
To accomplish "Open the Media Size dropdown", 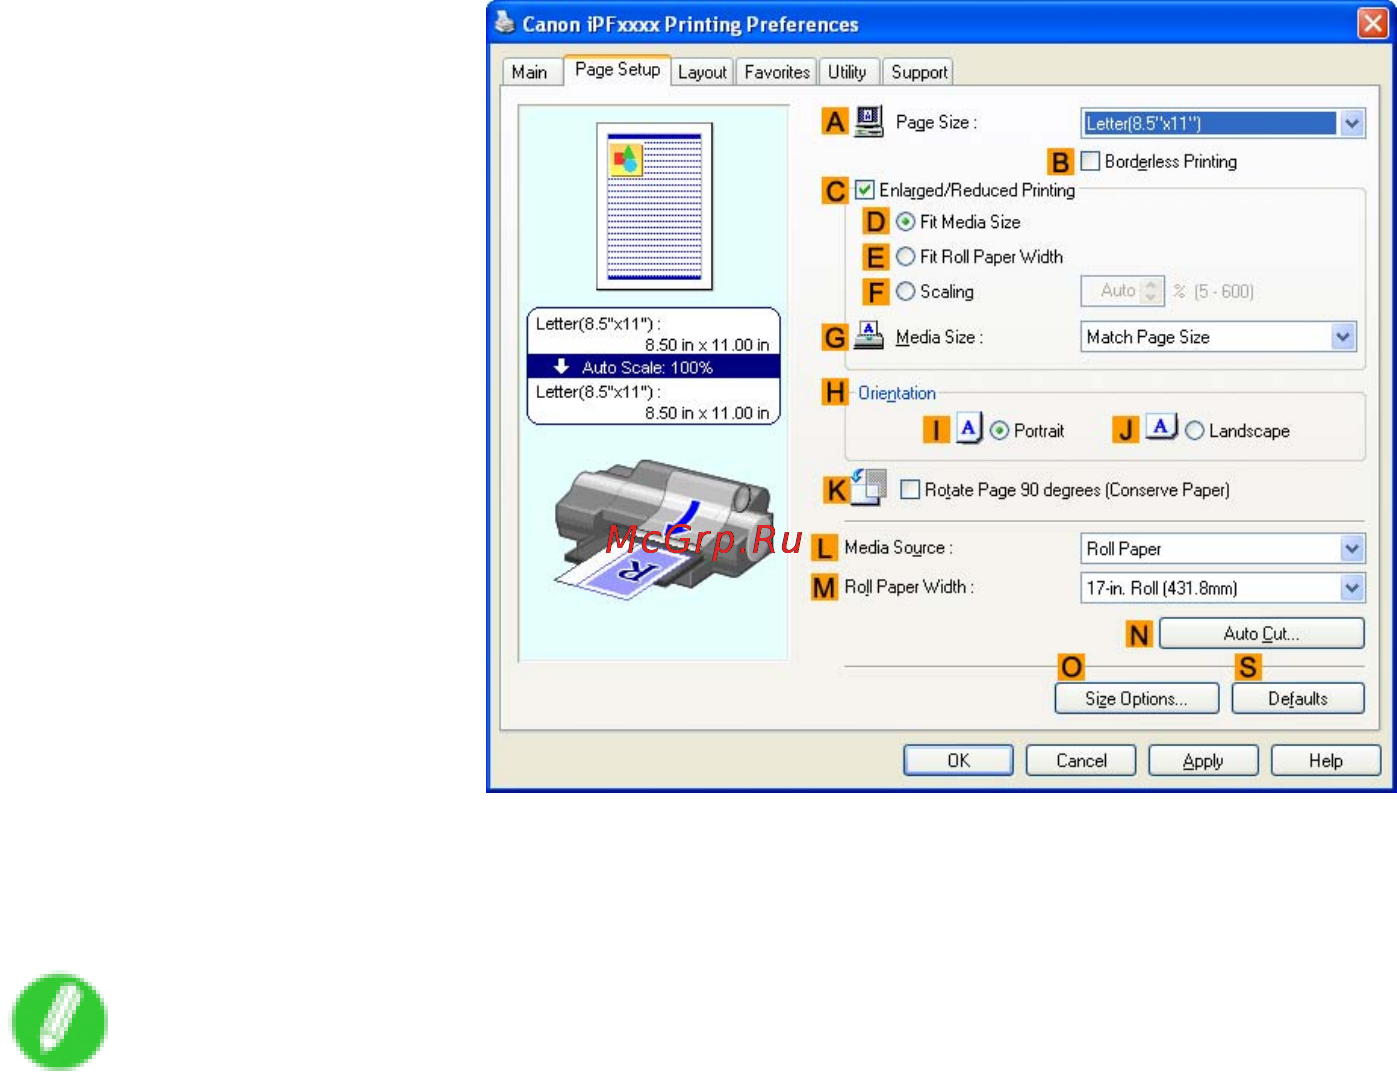I will coord(1343,337).
